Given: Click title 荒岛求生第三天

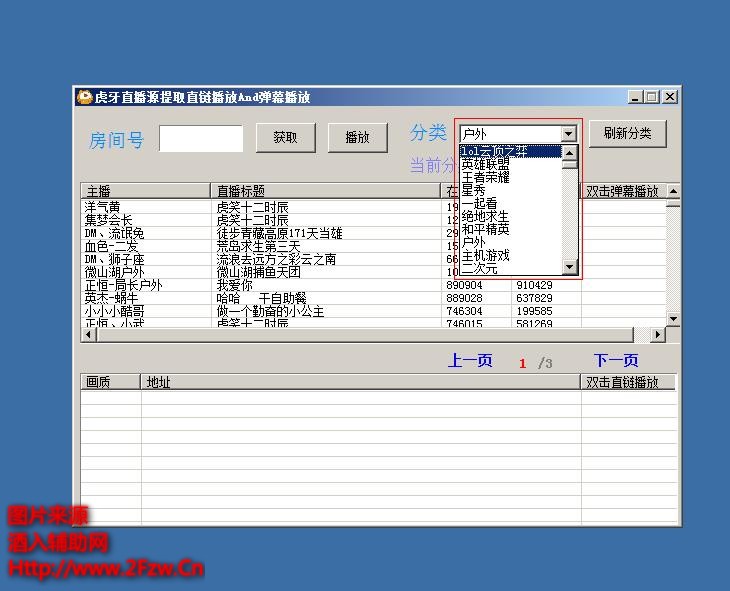Looking at the screenshot, I should 258,246.
